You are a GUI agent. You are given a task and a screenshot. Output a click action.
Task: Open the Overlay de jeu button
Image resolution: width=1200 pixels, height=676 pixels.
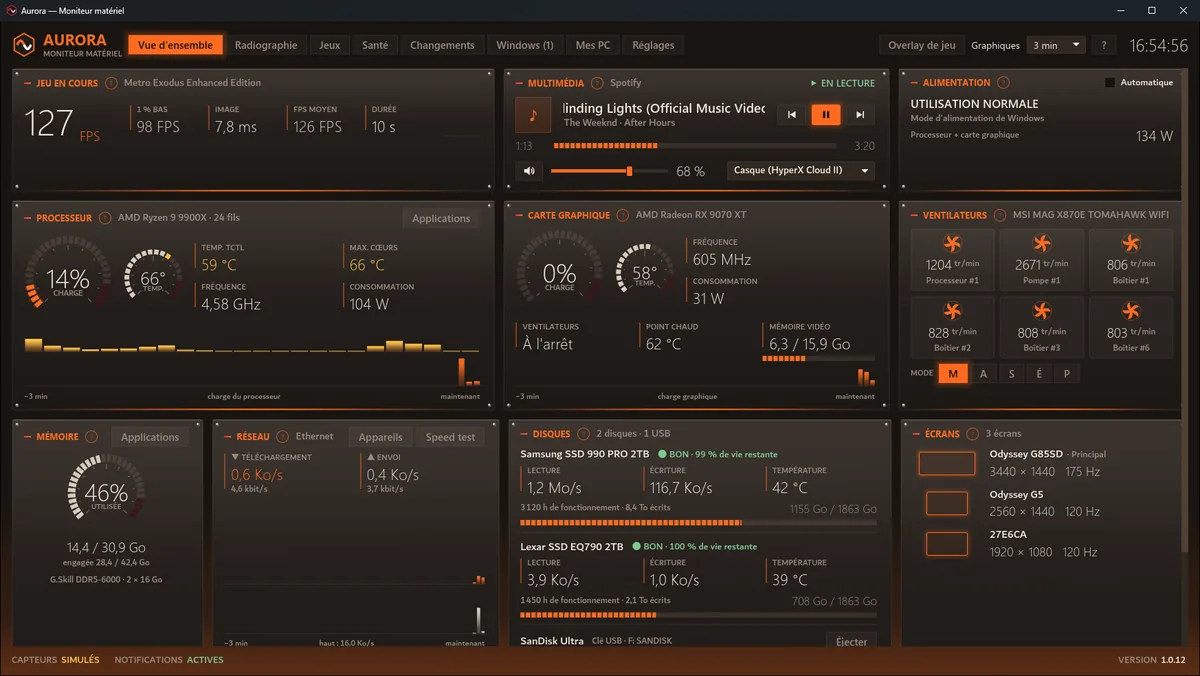pyautogui.click(x=921, y=45)
